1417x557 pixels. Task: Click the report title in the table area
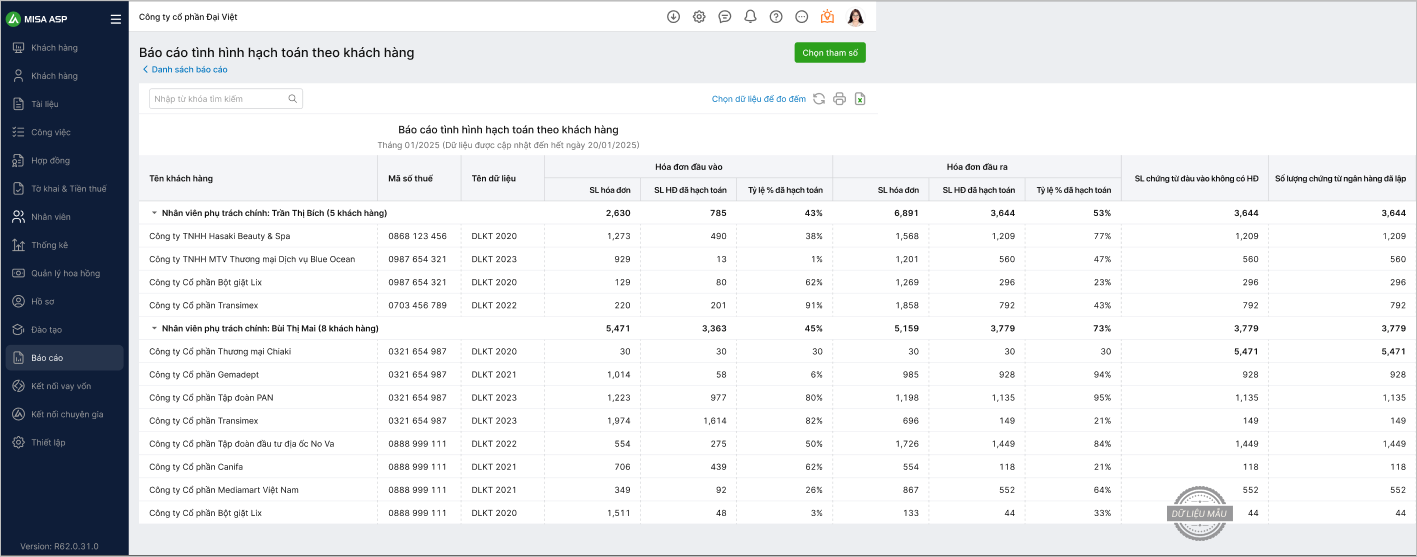coord(508,130)
